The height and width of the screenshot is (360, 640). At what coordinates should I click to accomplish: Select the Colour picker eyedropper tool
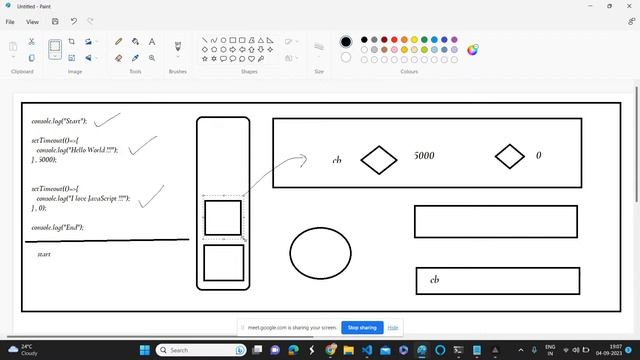click(135, 58)
